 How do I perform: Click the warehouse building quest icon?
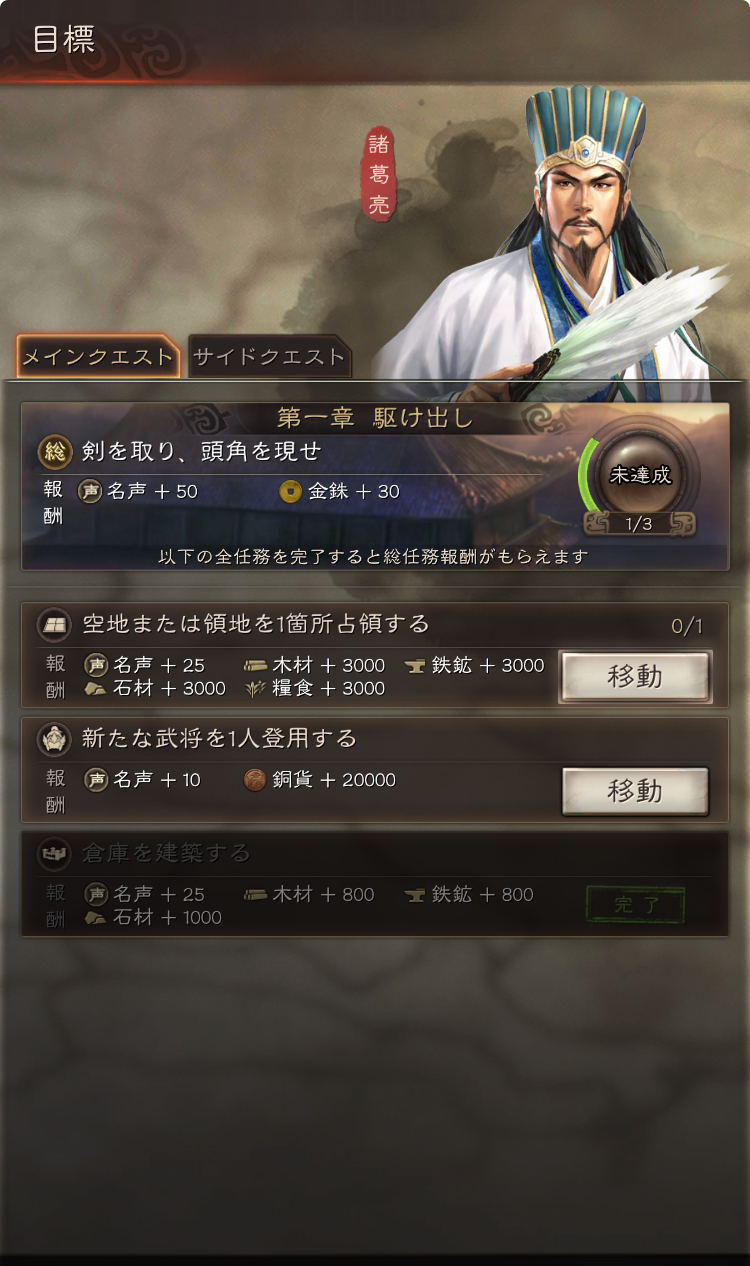[54, 853]
